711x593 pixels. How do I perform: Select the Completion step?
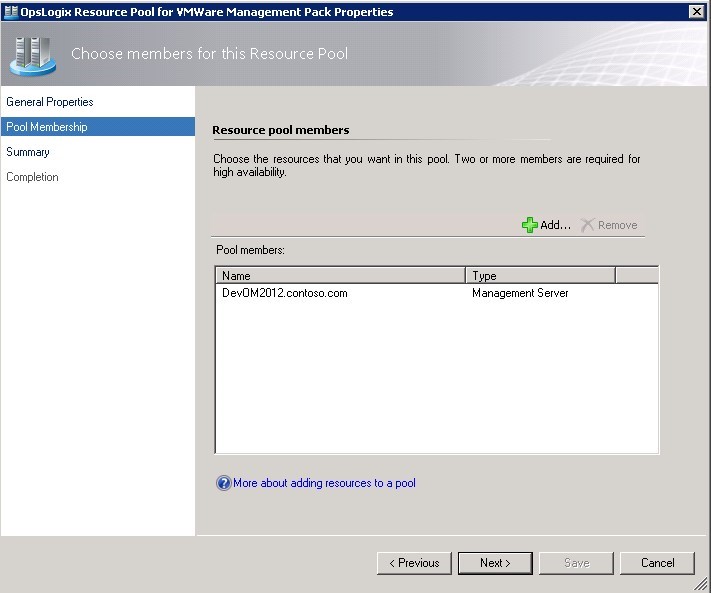33,177
